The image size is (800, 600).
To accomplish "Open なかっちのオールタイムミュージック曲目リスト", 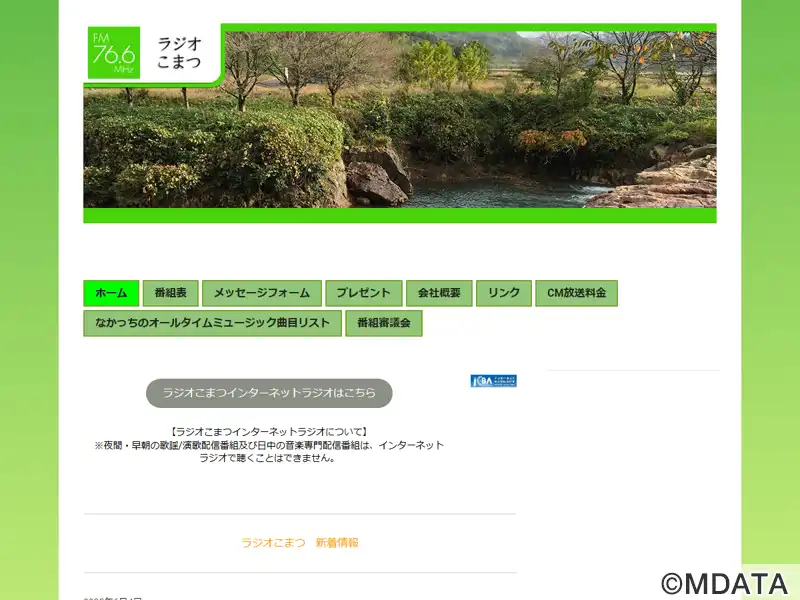I will tap(212, 323).
